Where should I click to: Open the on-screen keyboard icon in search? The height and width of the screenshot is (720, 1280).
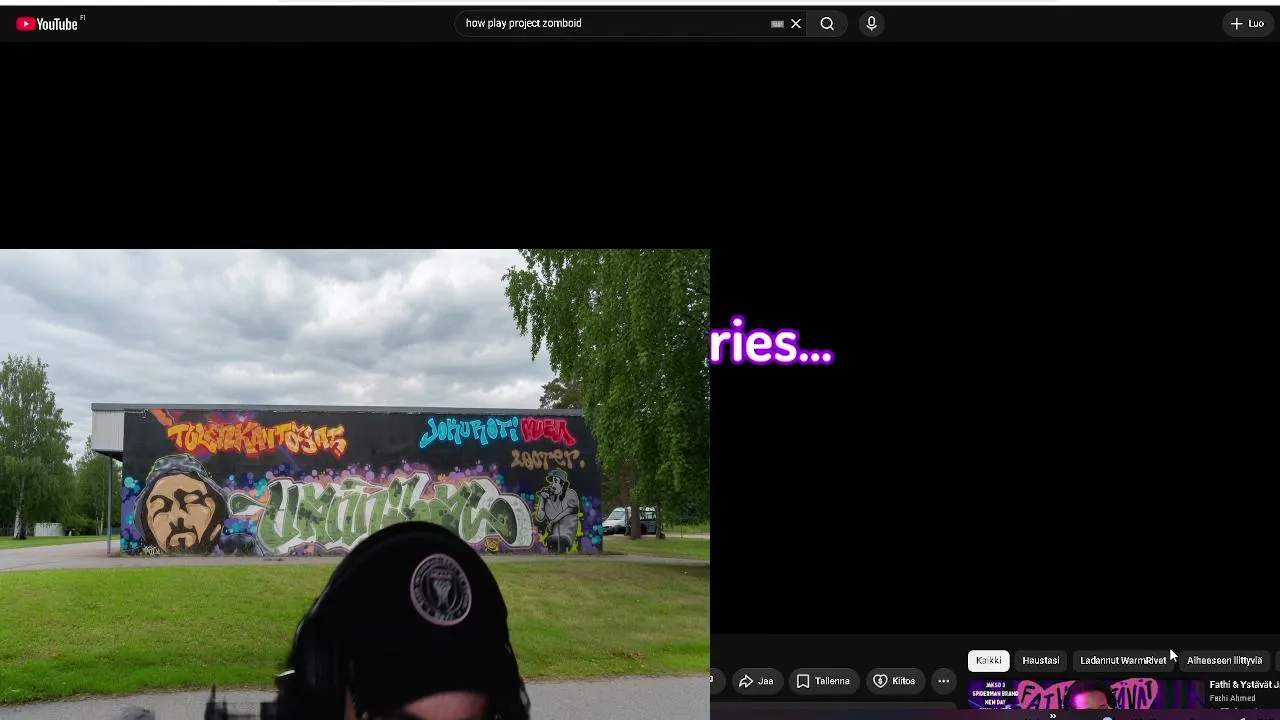pos(777,24)
